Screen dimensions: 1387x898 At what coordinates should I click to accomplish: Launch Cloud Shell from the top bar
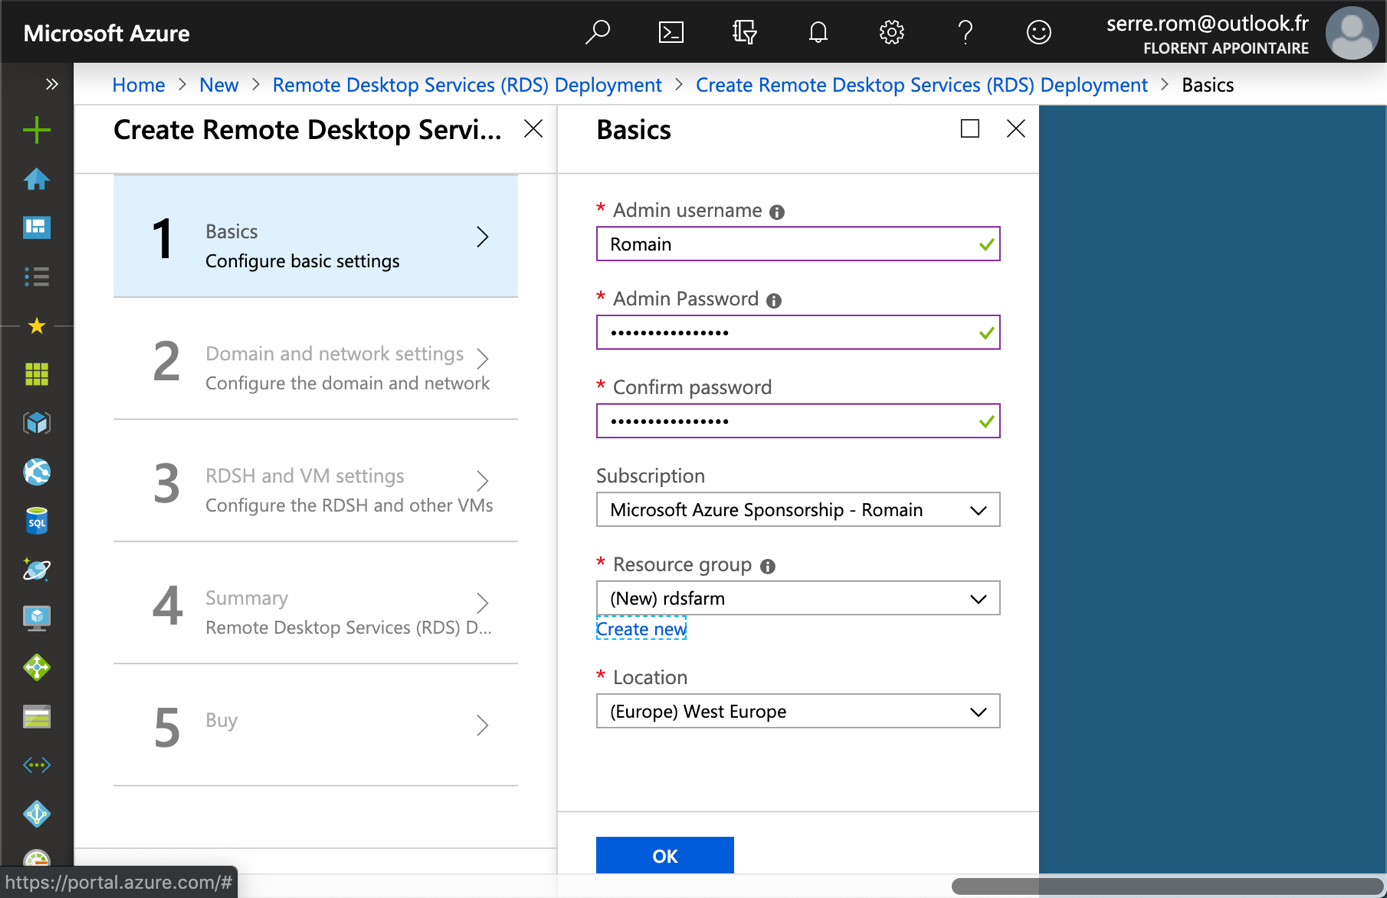671,32
